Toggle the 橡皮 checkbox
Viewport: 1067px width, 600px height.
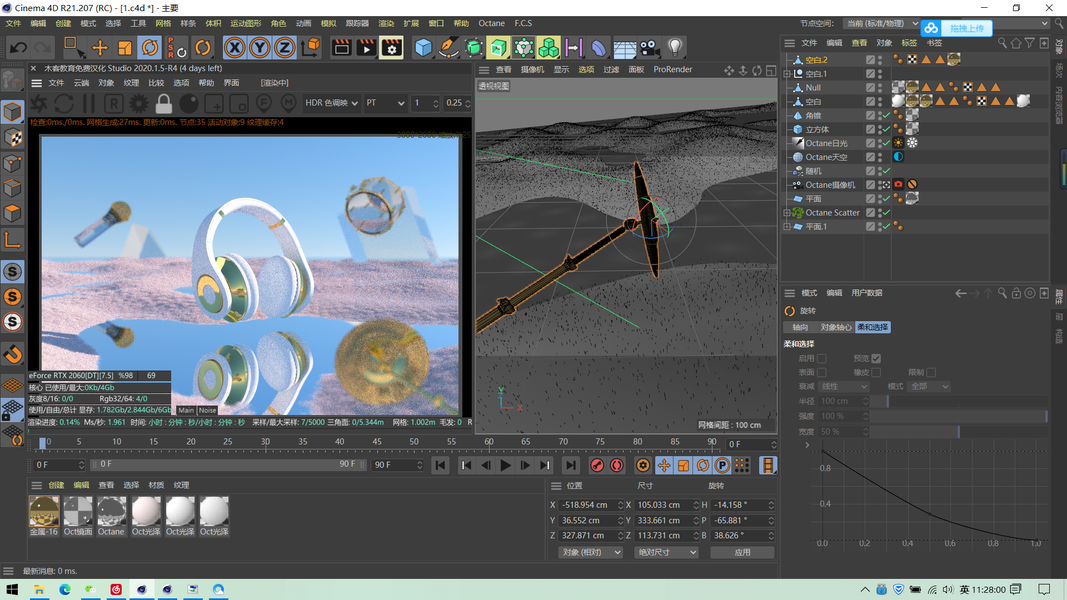pyautogui.click(x=876, y=373)
